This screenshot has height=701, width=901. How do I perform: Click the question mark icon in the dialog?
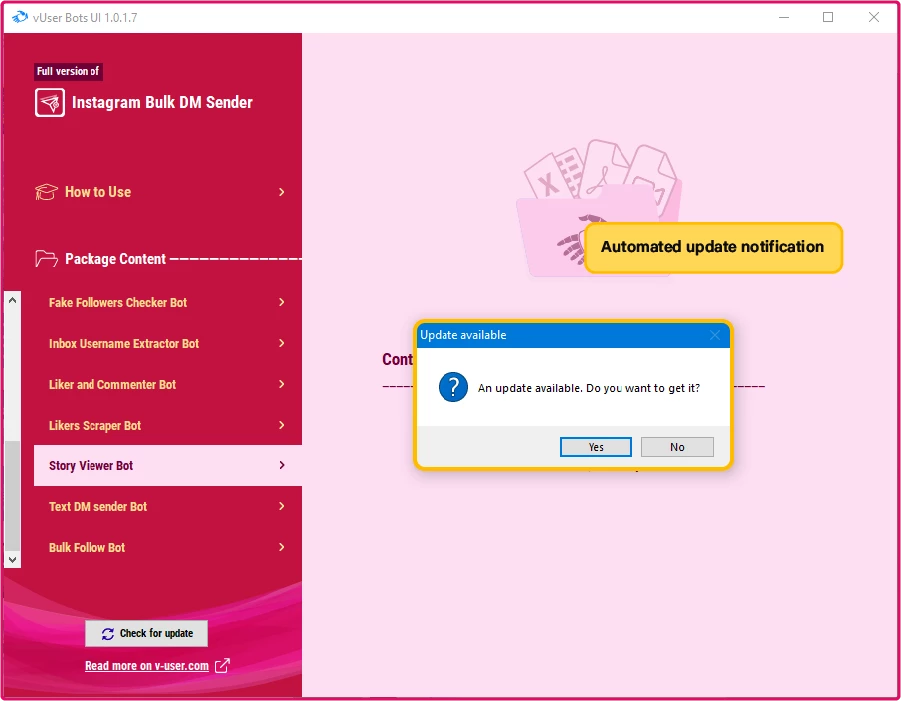pyautogui.click(x=453, y=387)
